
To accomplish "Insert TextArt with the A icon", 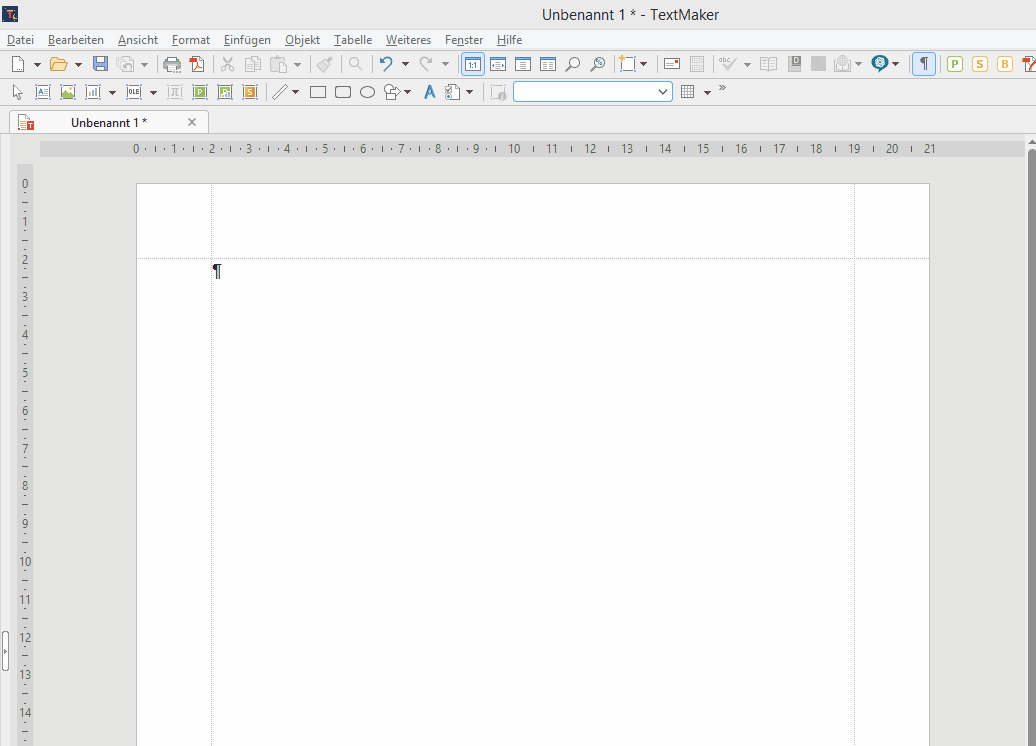I will [x=430, y=92].
